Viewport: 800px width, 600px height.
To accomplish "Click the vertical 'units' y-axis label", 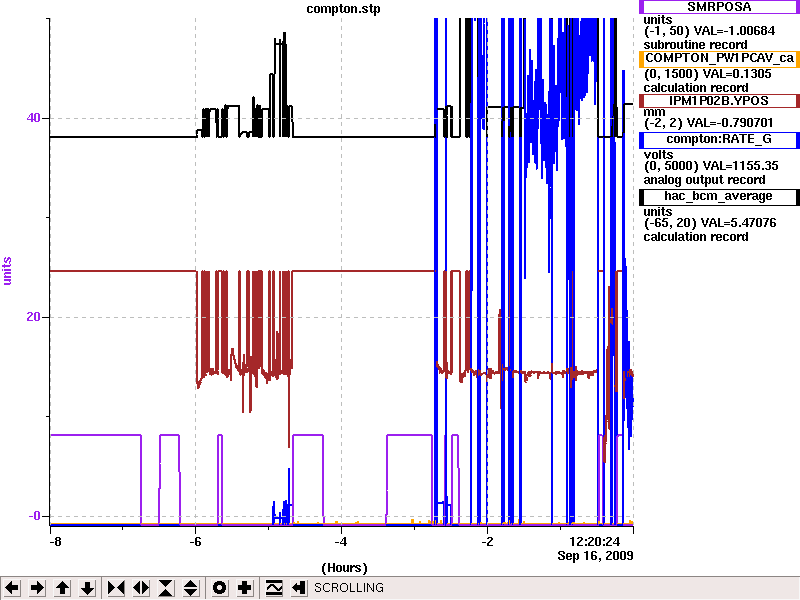I will click(x=7, y=271).
